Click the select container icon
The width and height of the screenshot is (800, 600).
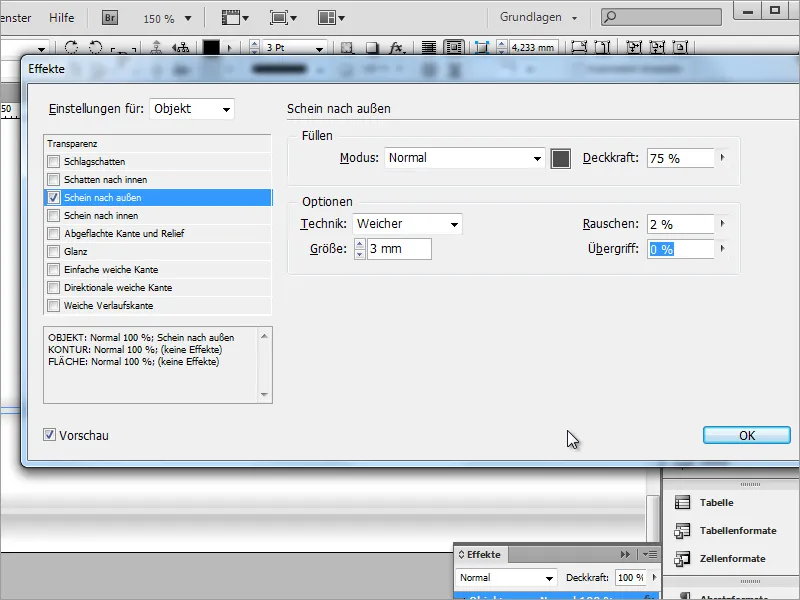tap(156, 47)
